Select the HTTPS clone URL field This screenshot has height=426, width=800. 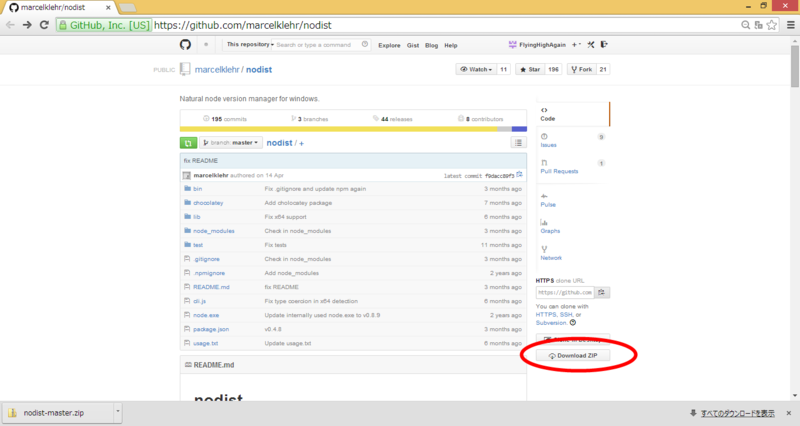(565, 292)
